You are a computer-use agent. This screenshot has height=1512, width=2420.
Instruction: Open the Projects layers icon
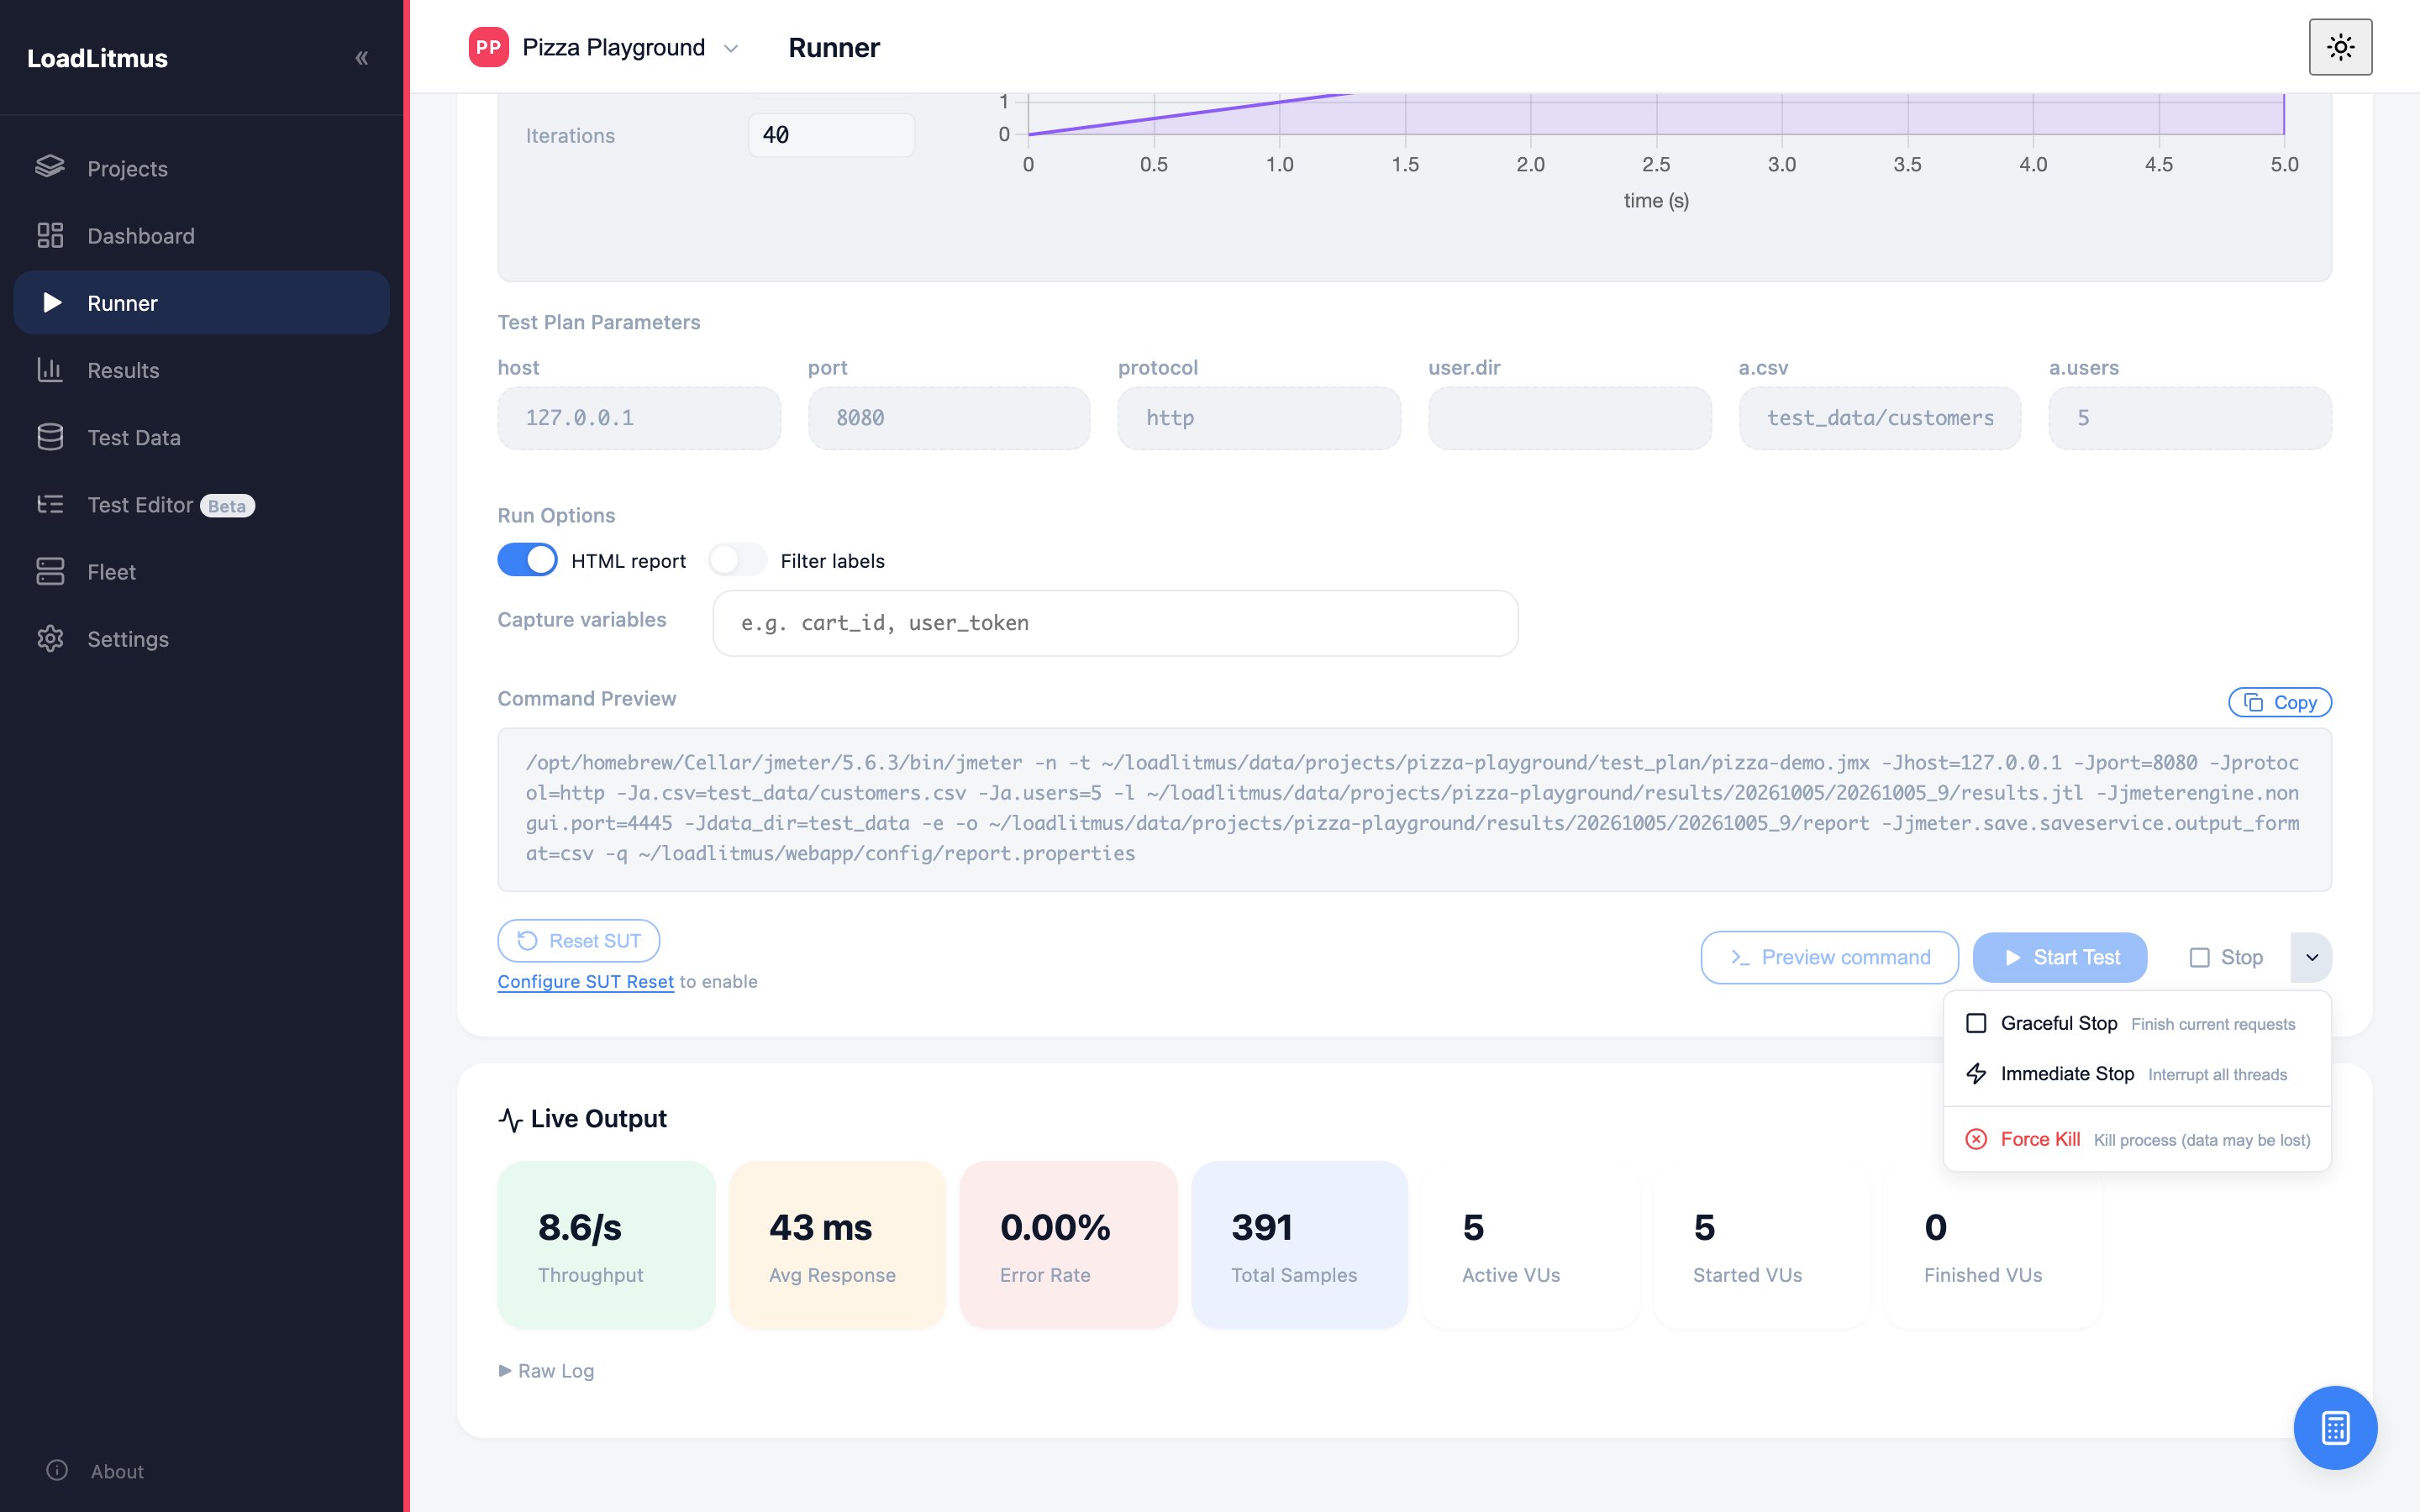(x=50, y=167)
